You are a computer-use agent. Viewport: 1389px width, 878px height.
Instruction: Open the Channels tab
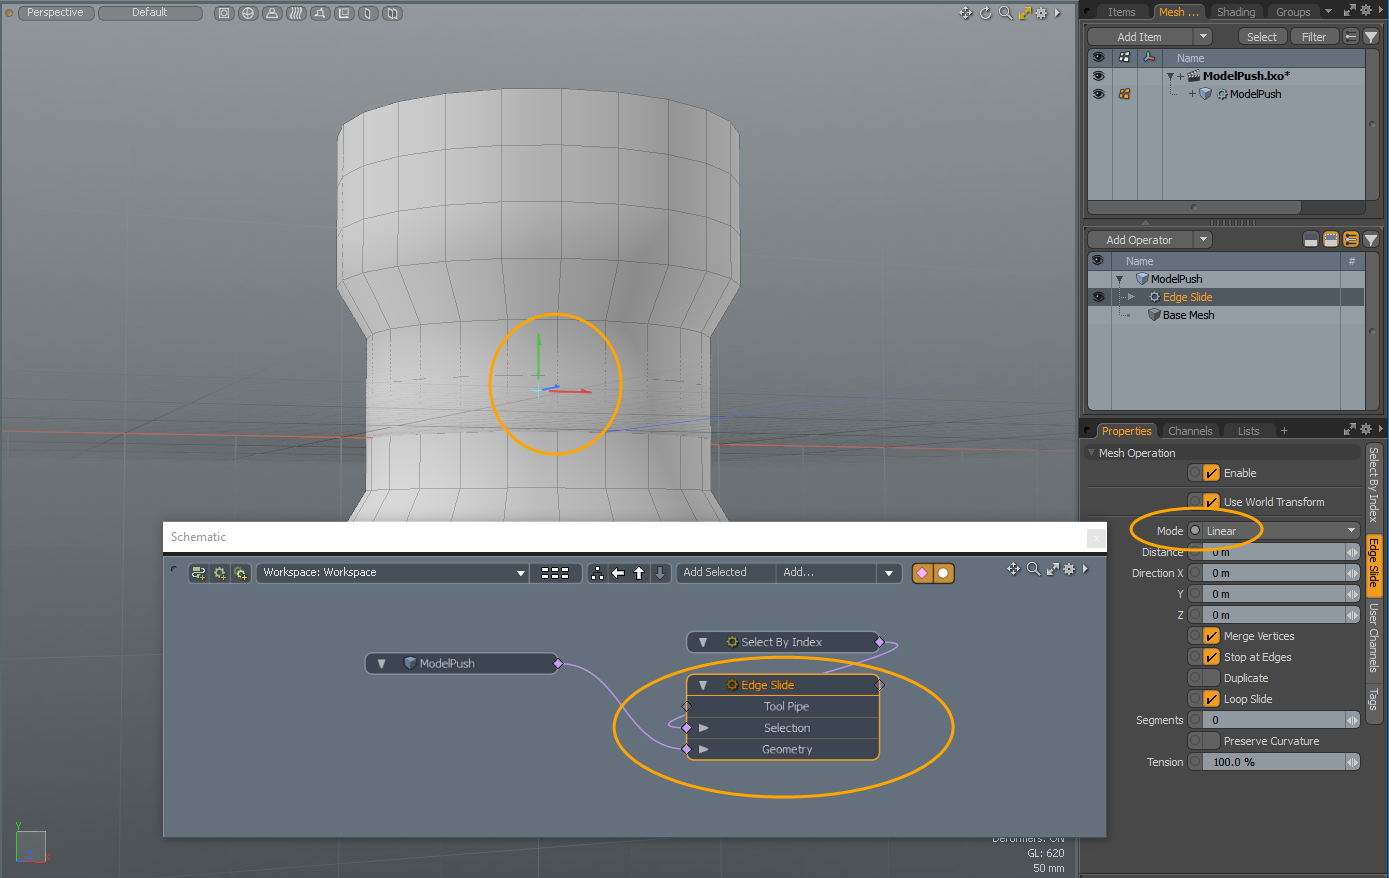coord(1189,431)
